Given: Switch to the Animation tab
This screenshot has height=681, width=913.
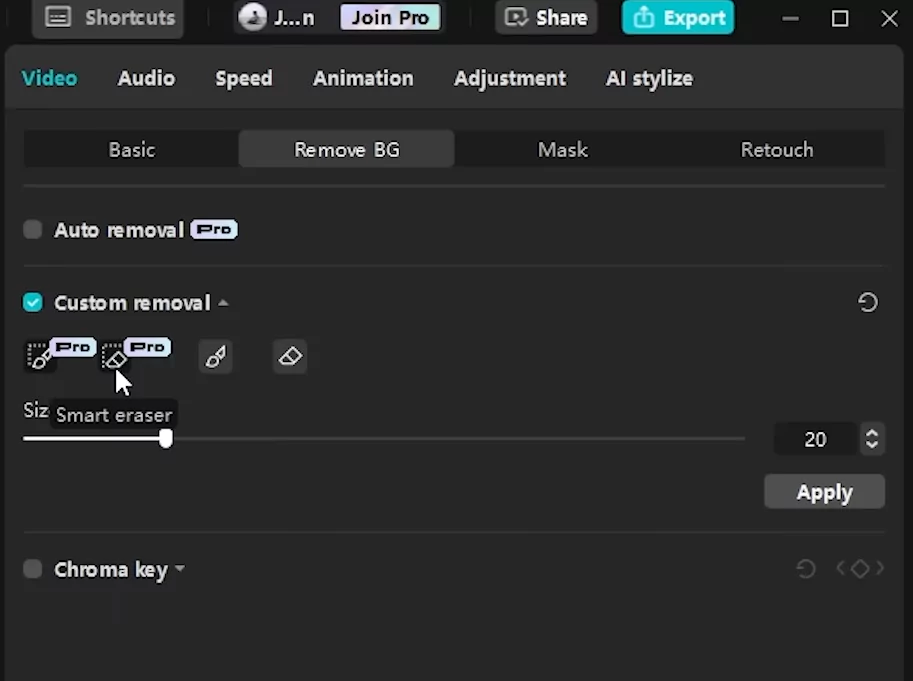Looking at the screenshot, I should [x=363, y=78].
